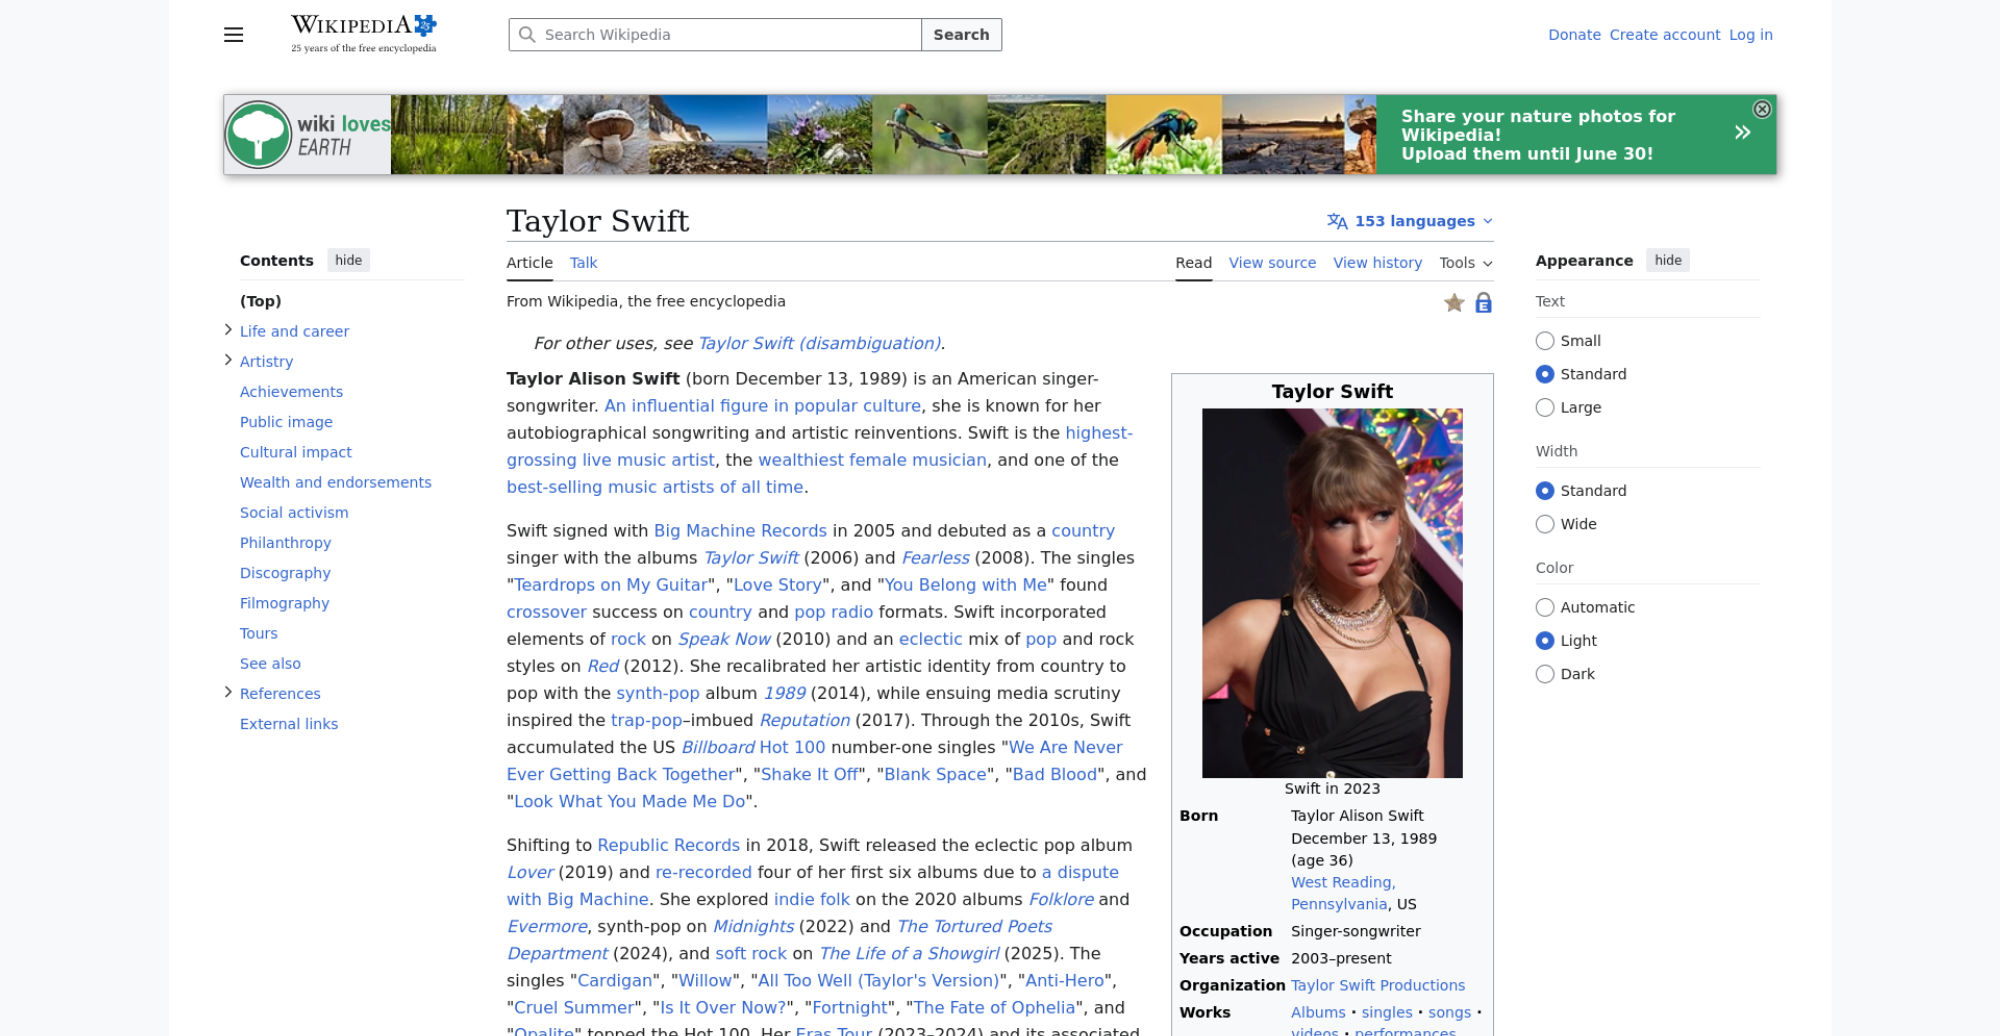
Task: Open the View history tab
Action: click(1377, 263)
